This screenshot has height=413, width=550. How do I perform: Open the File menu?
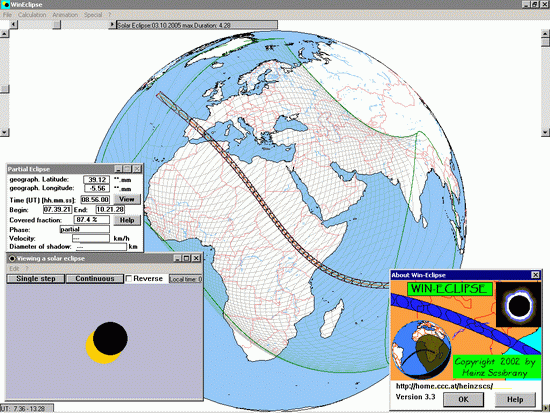[x=7, y=15]
